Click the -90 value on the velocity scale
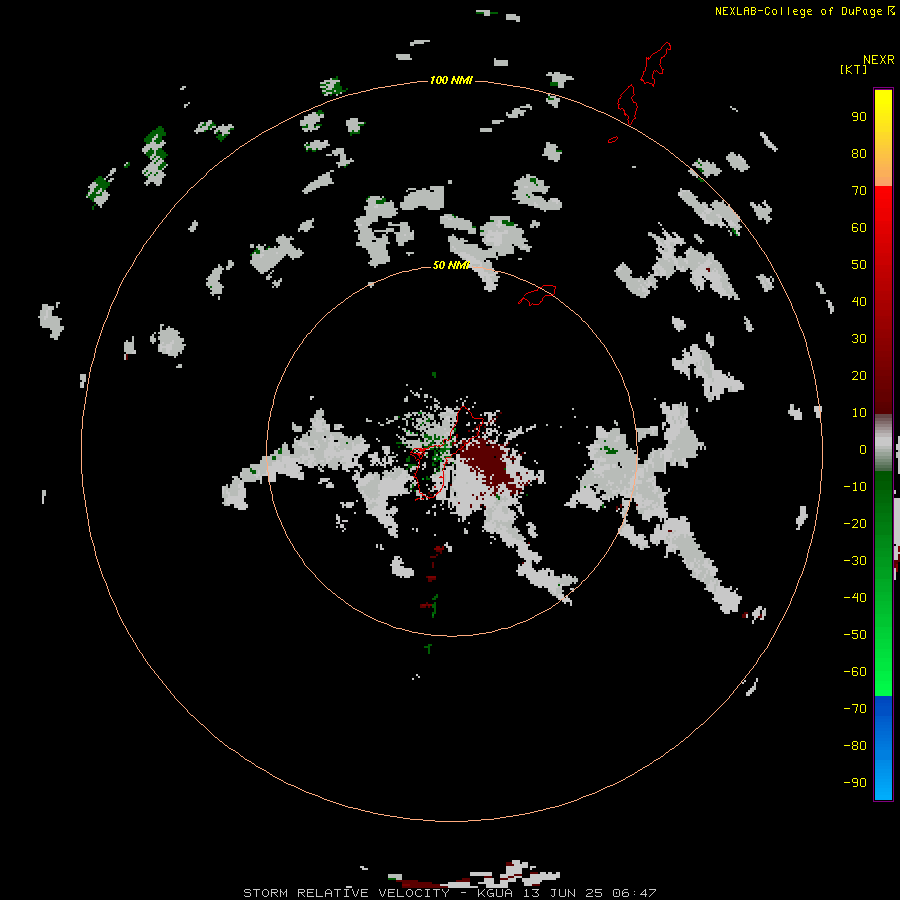Viewport: 900px width, 900px height. 855,783
